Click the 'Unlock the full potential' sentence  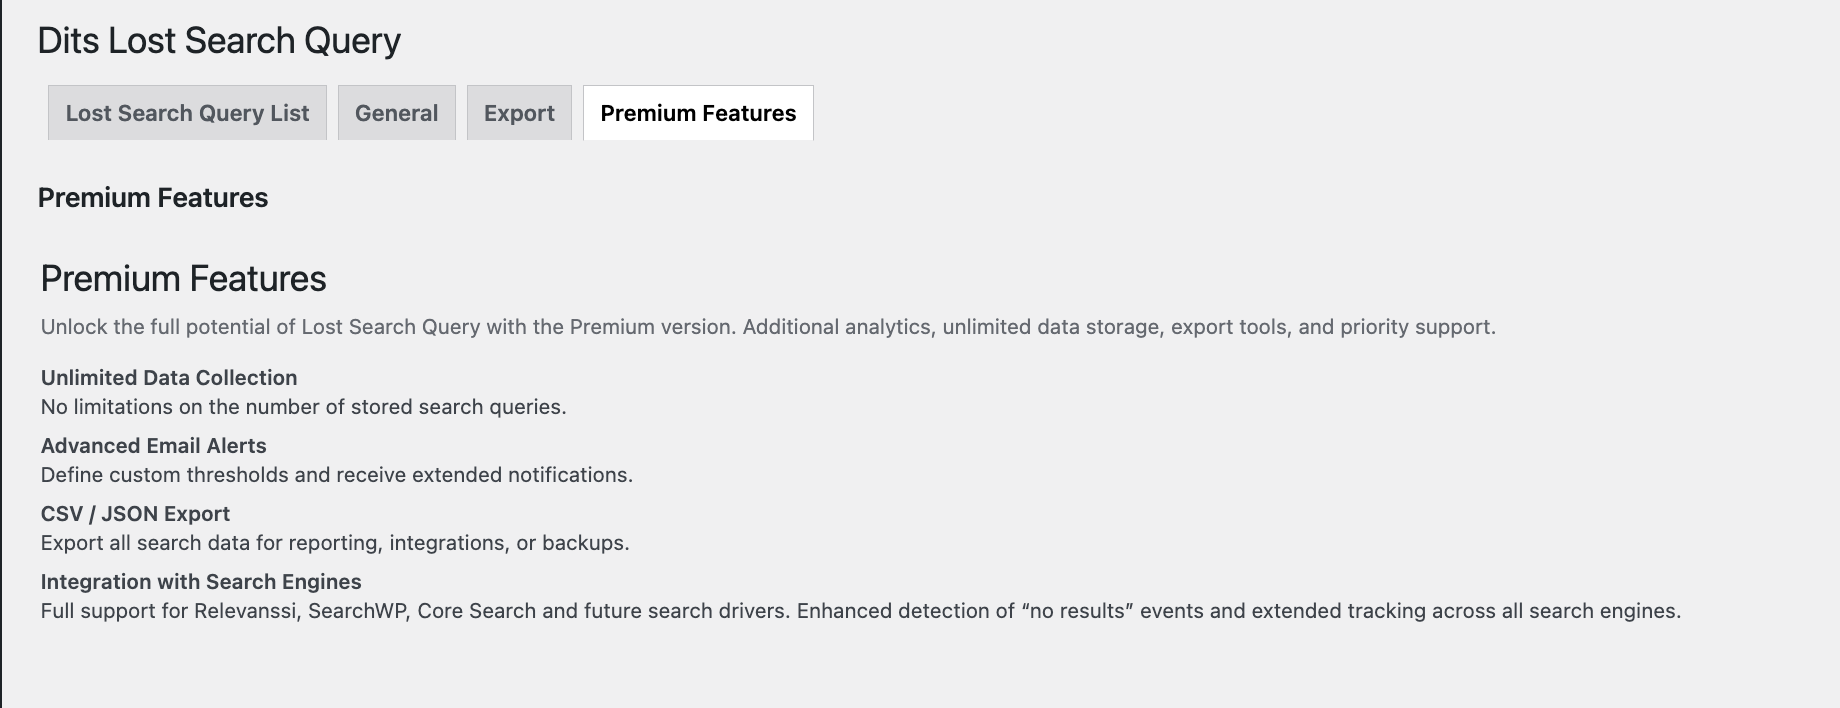tap(386, 327)
